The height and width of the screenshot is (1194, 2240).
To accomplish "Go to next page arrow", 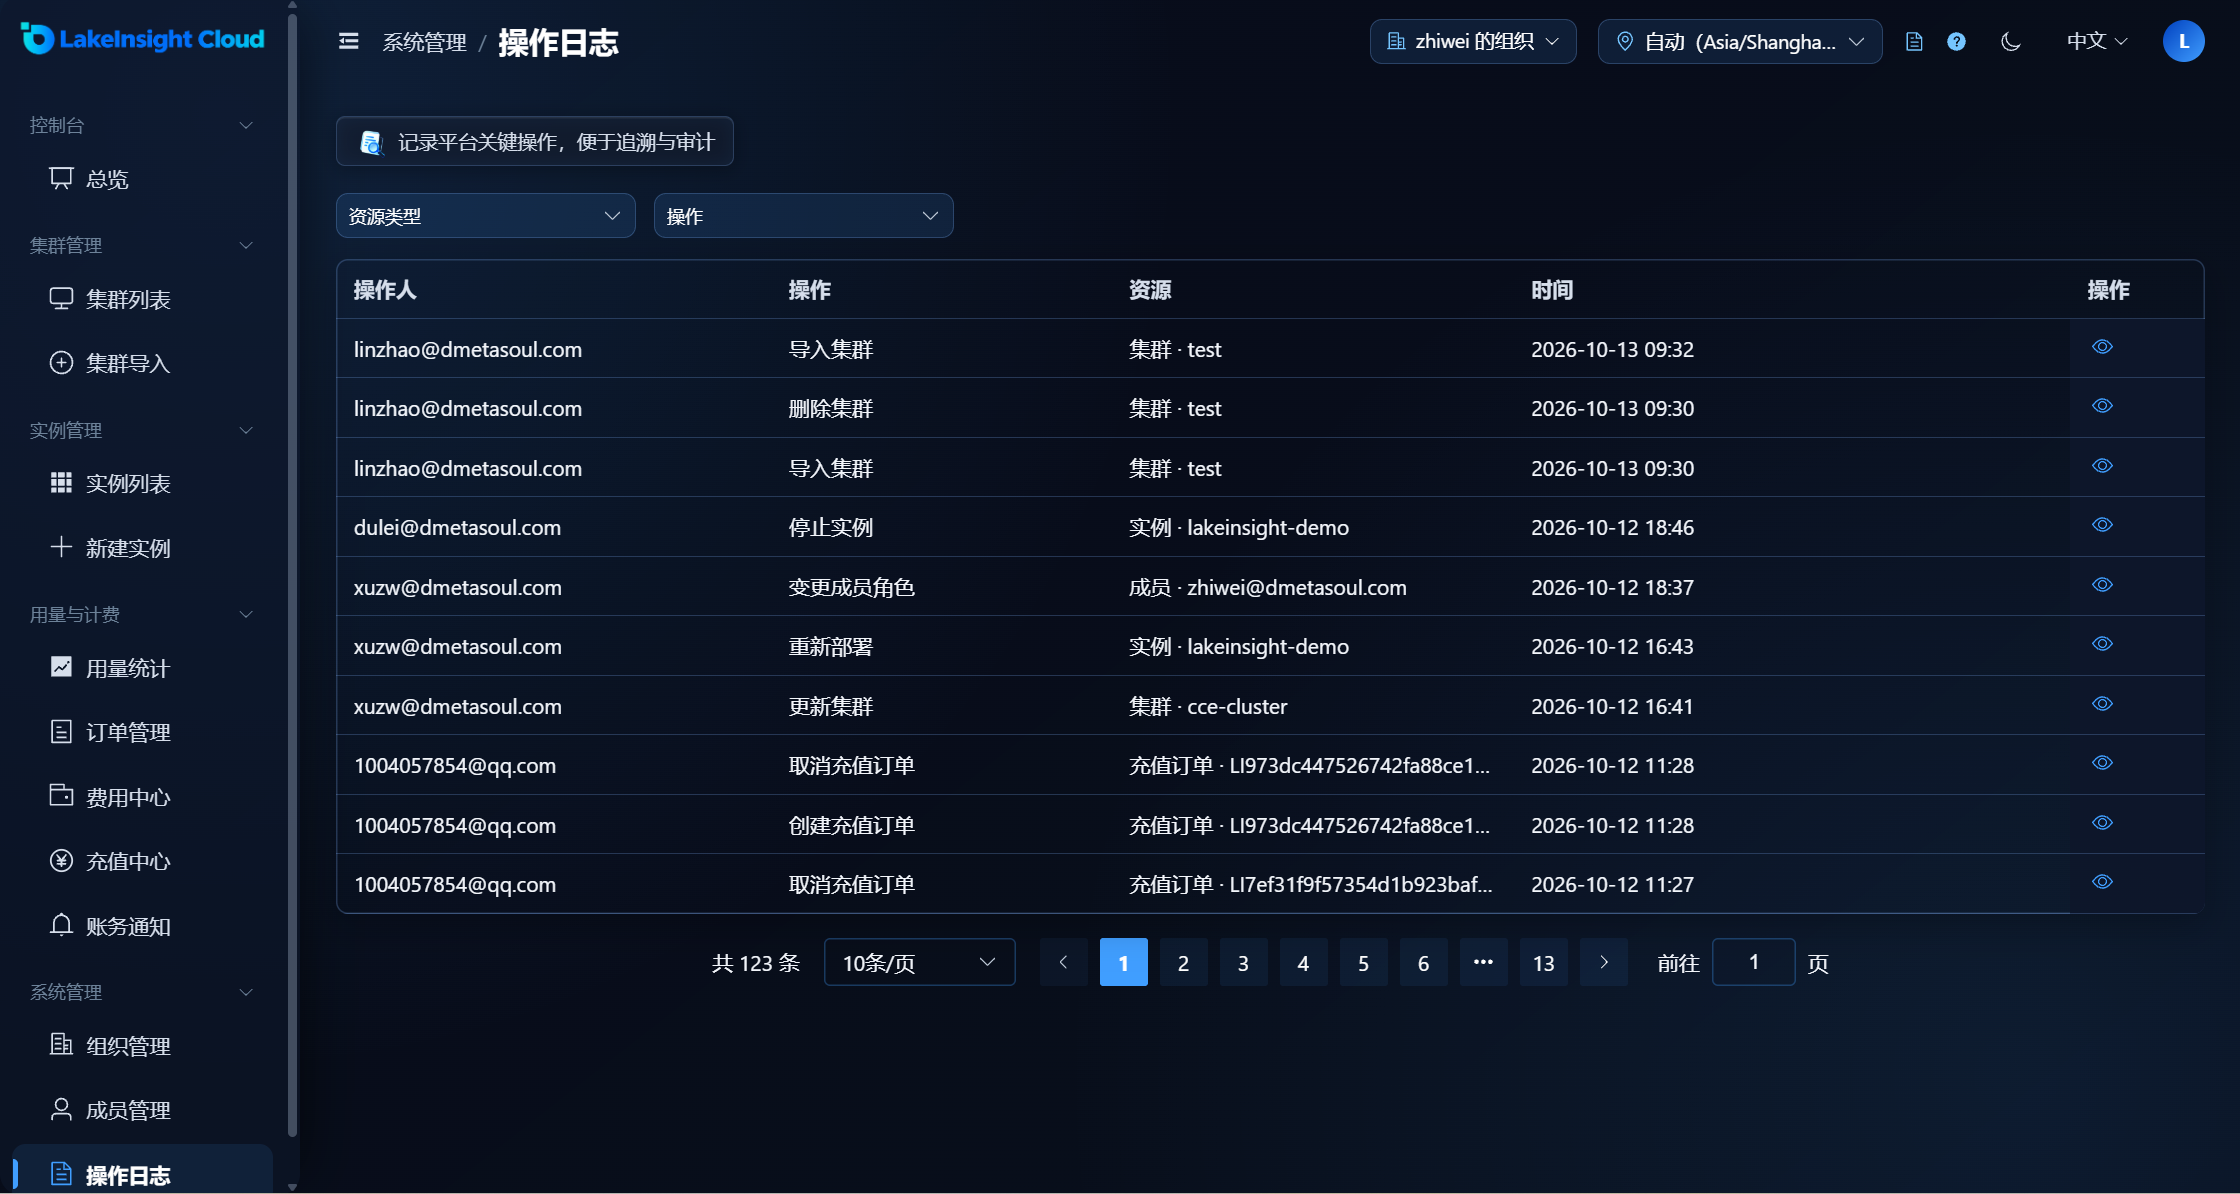I will coord(1603,962).
